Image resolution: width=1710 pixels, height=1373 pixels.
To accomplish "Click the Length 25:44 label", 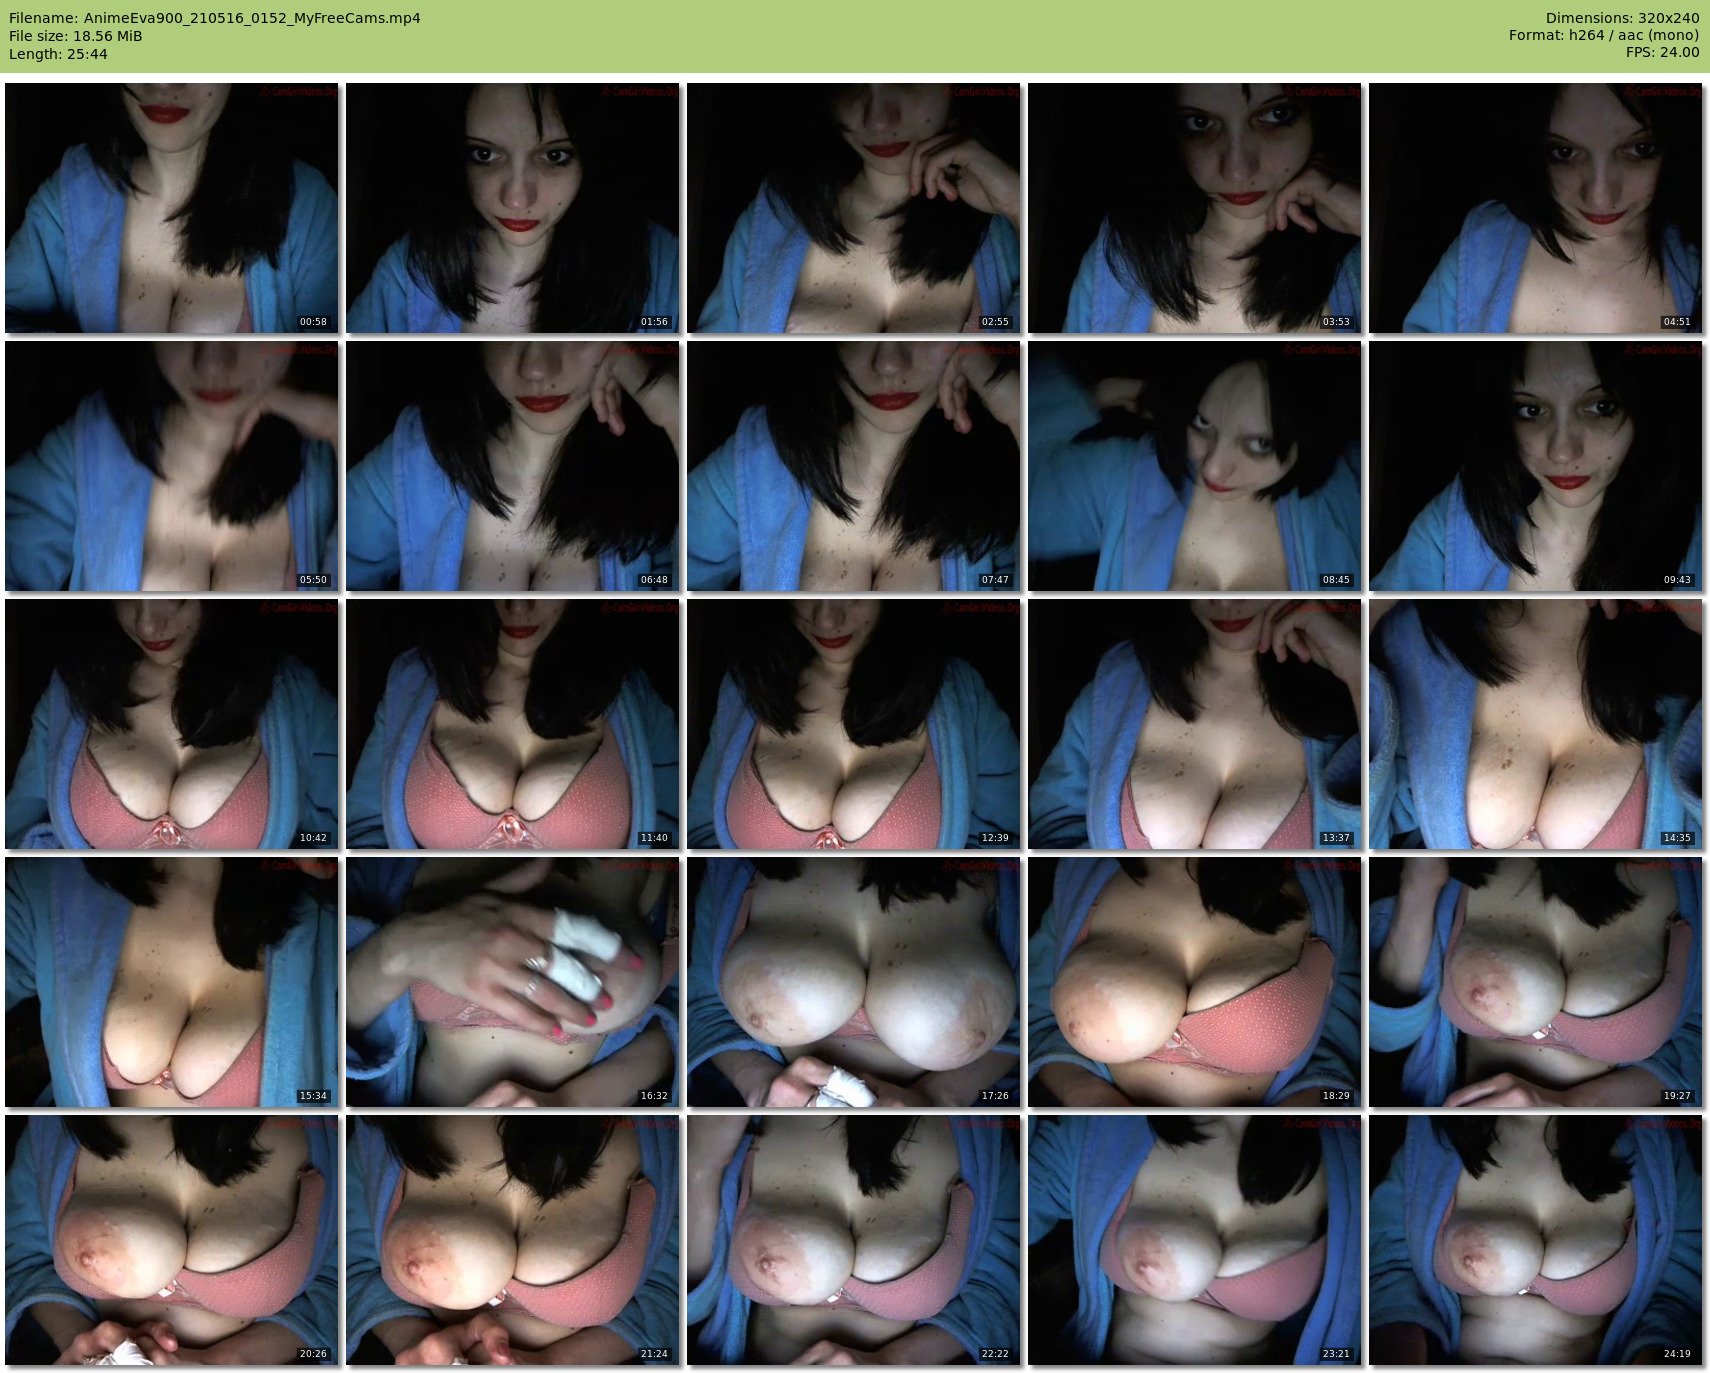I will 58,54.
